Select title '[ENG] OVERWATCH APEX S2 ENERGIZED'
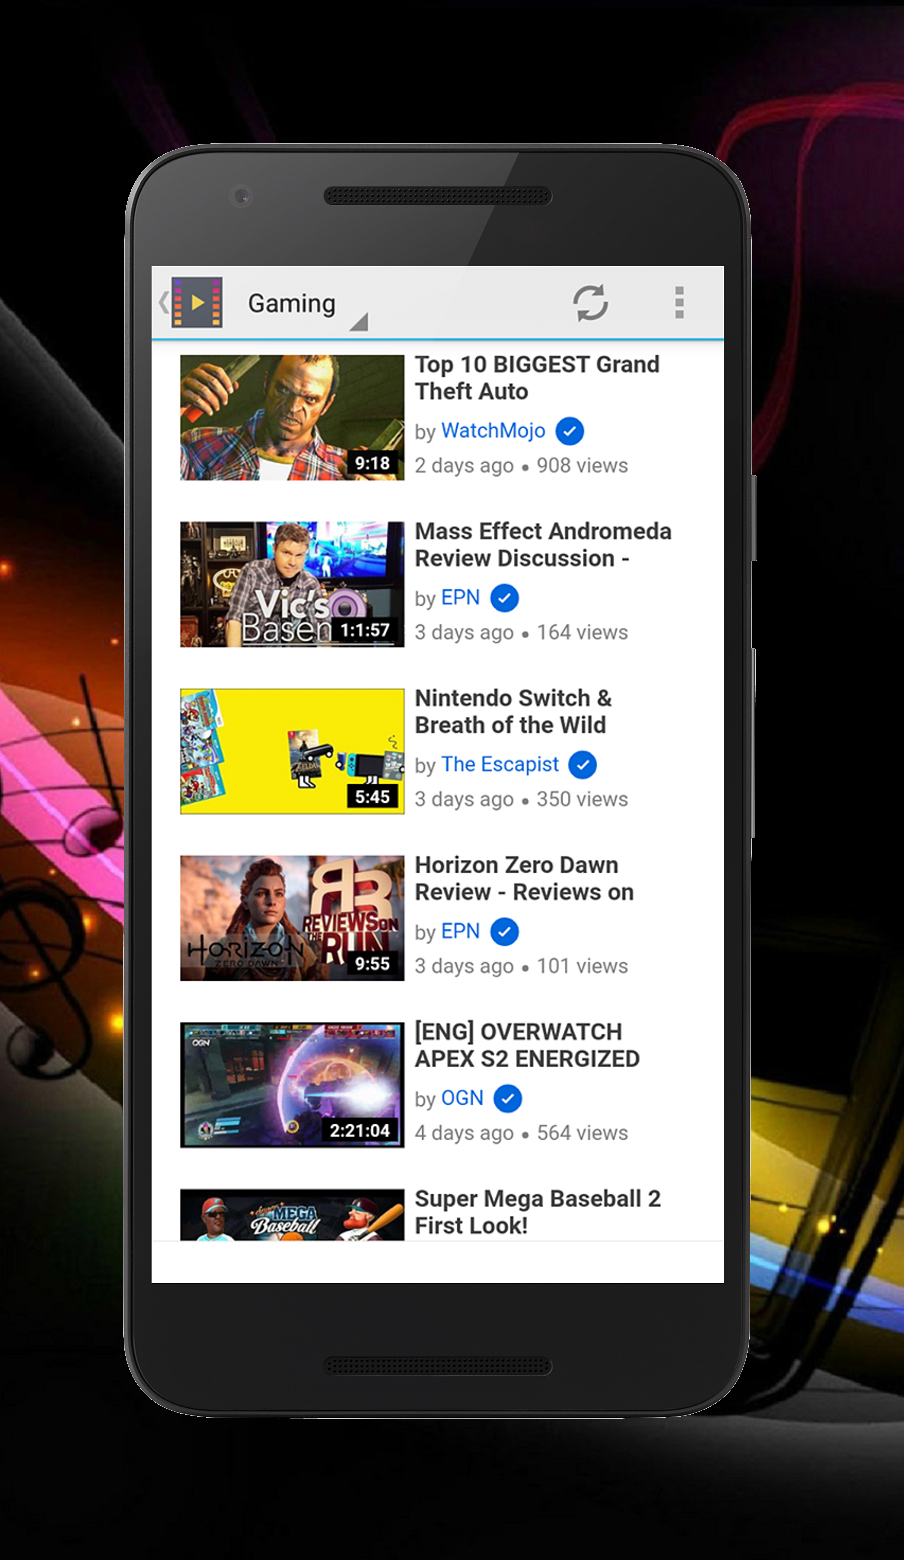 pos(527,1045)
